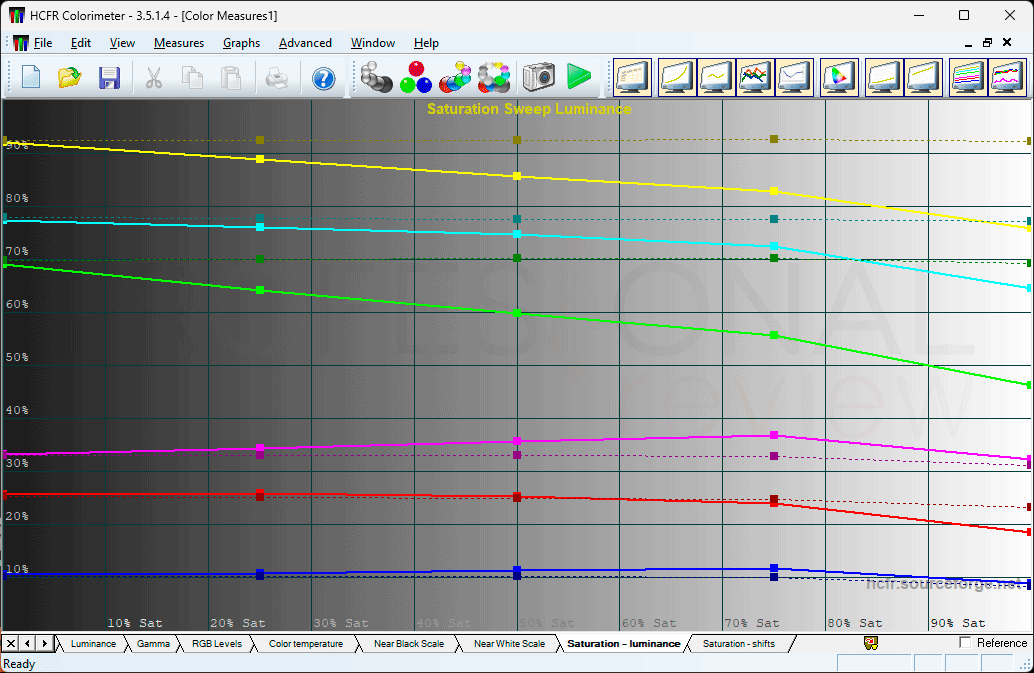
Task: Start continuous measures with the green play arrow
Action: (579, 77)
